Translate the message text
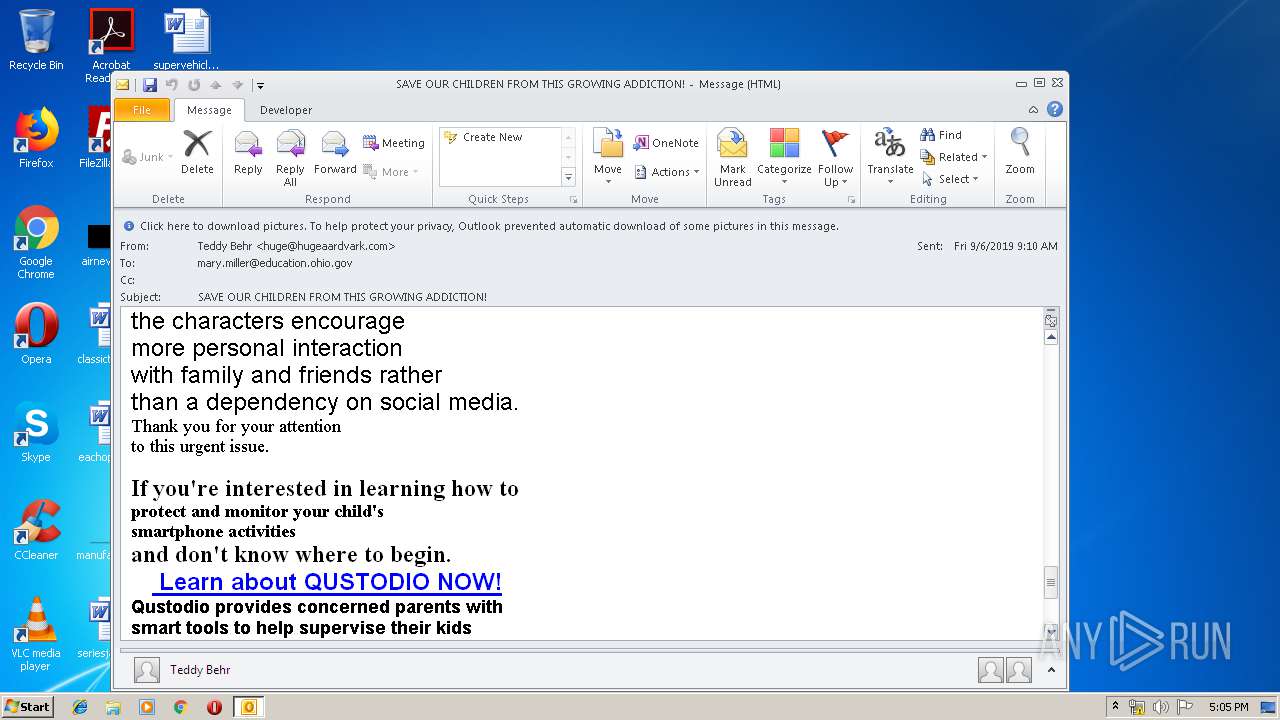This screenshot has height=720, width=1280. [890, 157]
